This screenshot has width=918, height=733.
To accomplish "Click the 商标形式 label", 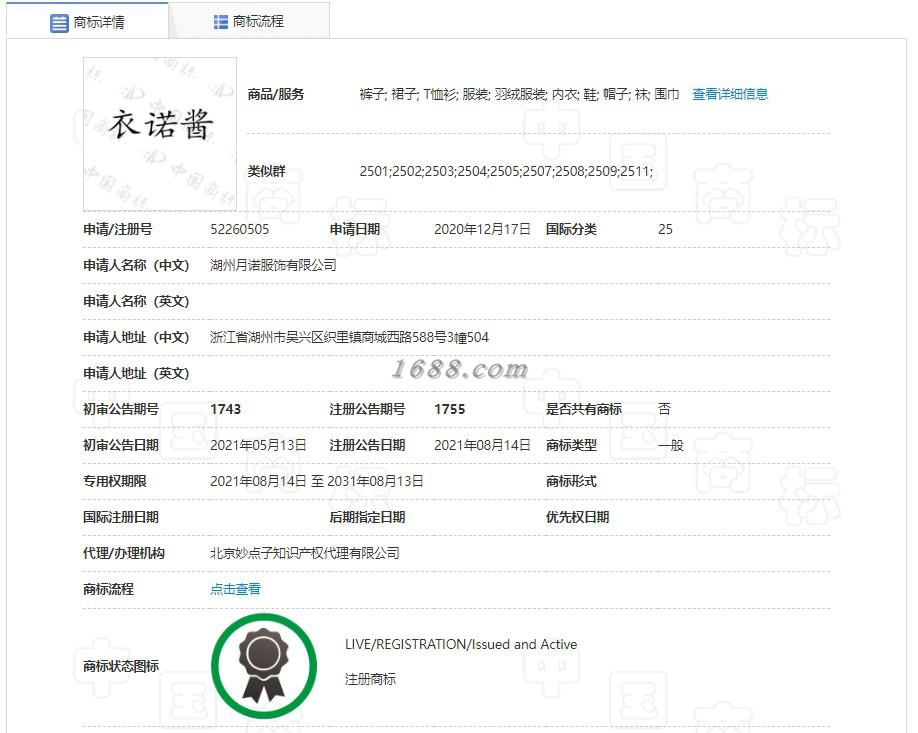I will [571, 481].
